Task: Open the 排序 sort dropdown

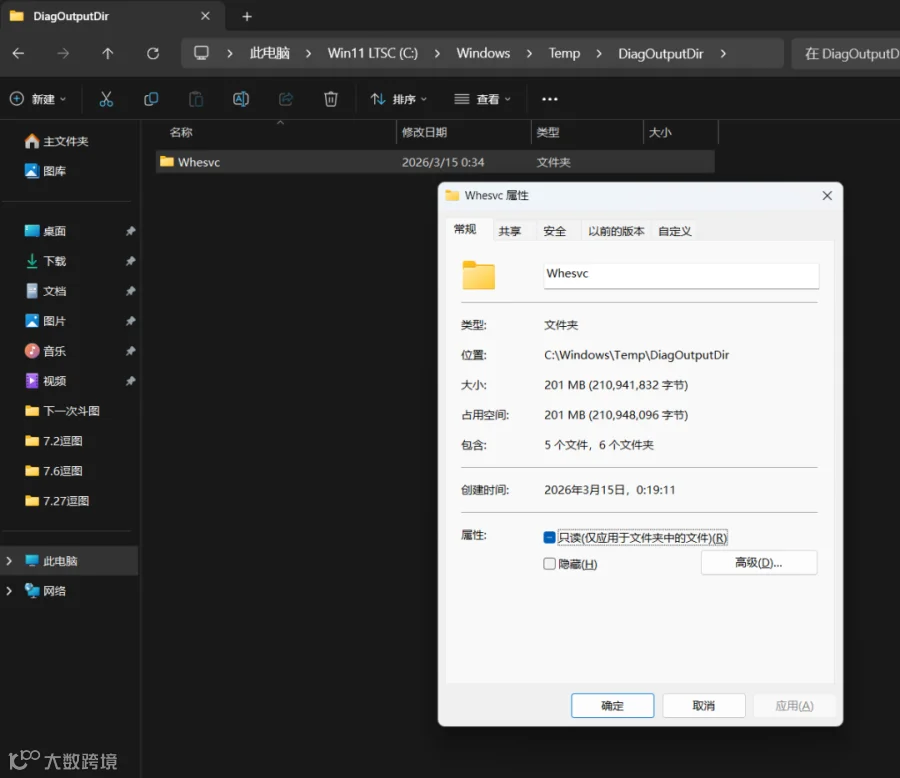Action: tap(398, 99)
